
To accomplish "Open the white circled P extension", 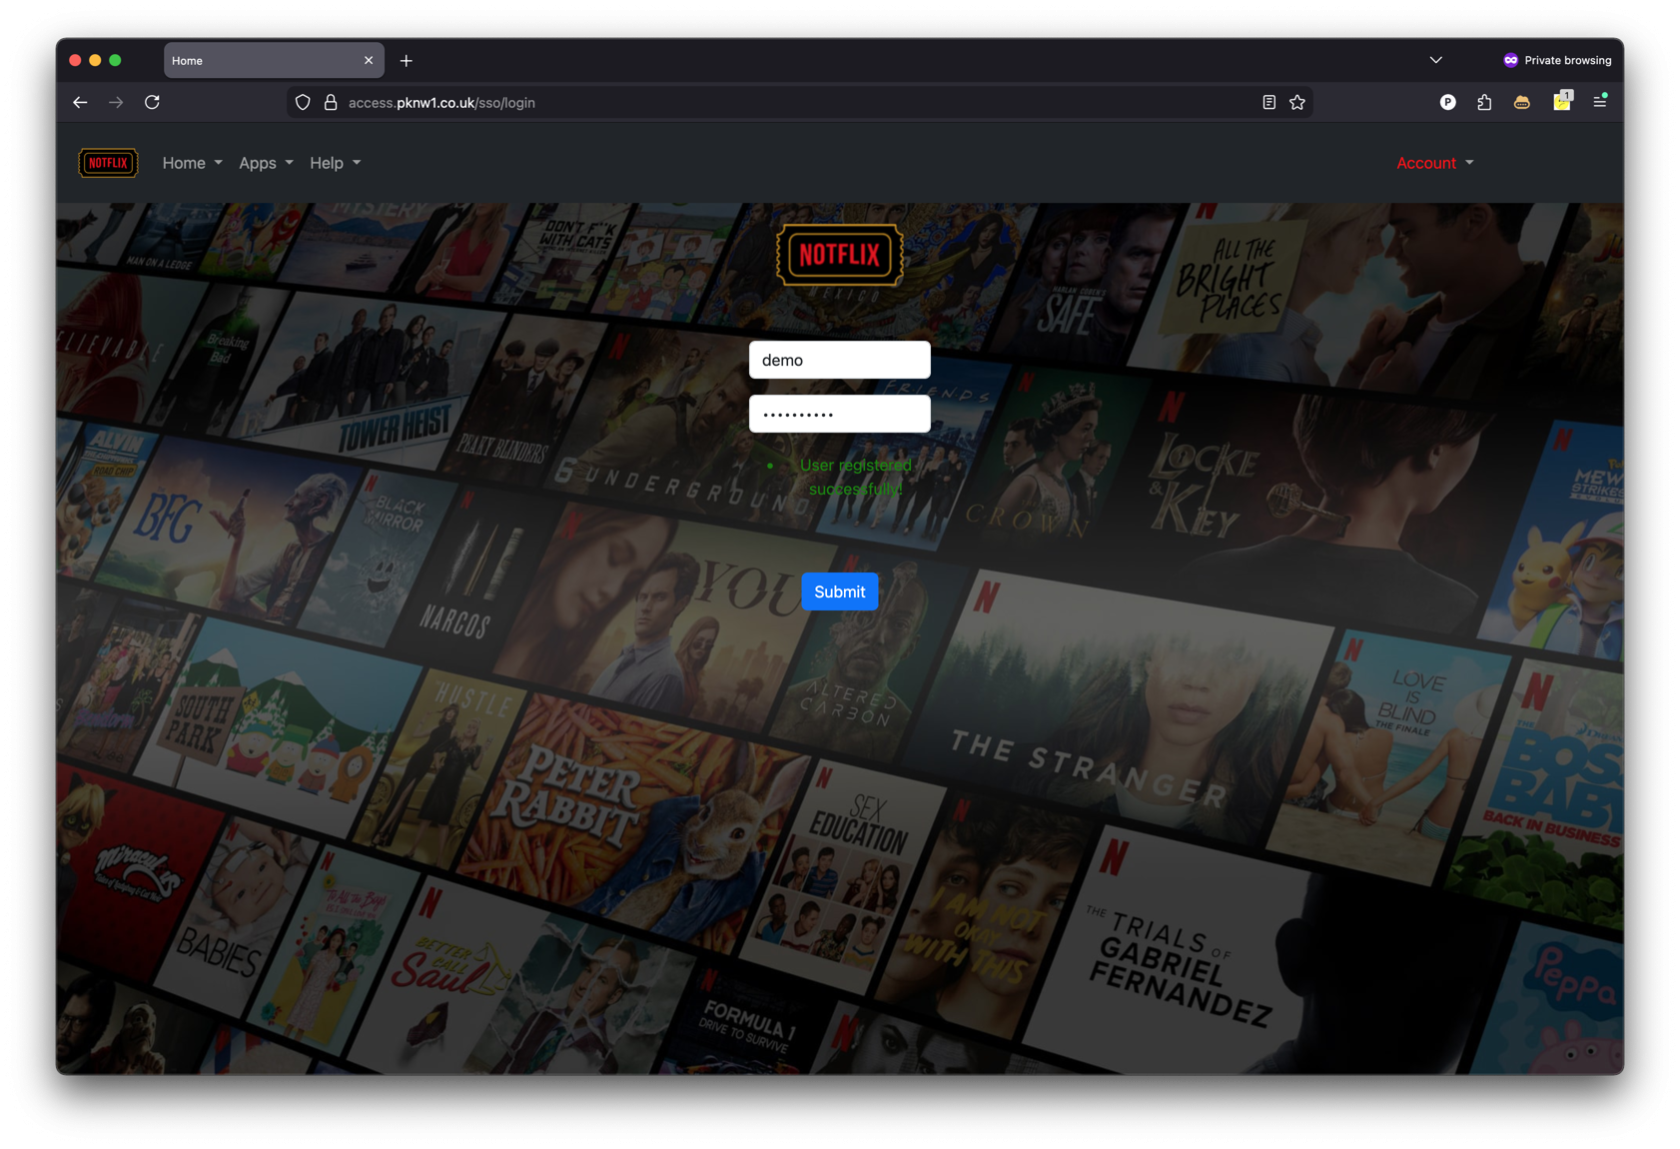I will pos(1447,102).
